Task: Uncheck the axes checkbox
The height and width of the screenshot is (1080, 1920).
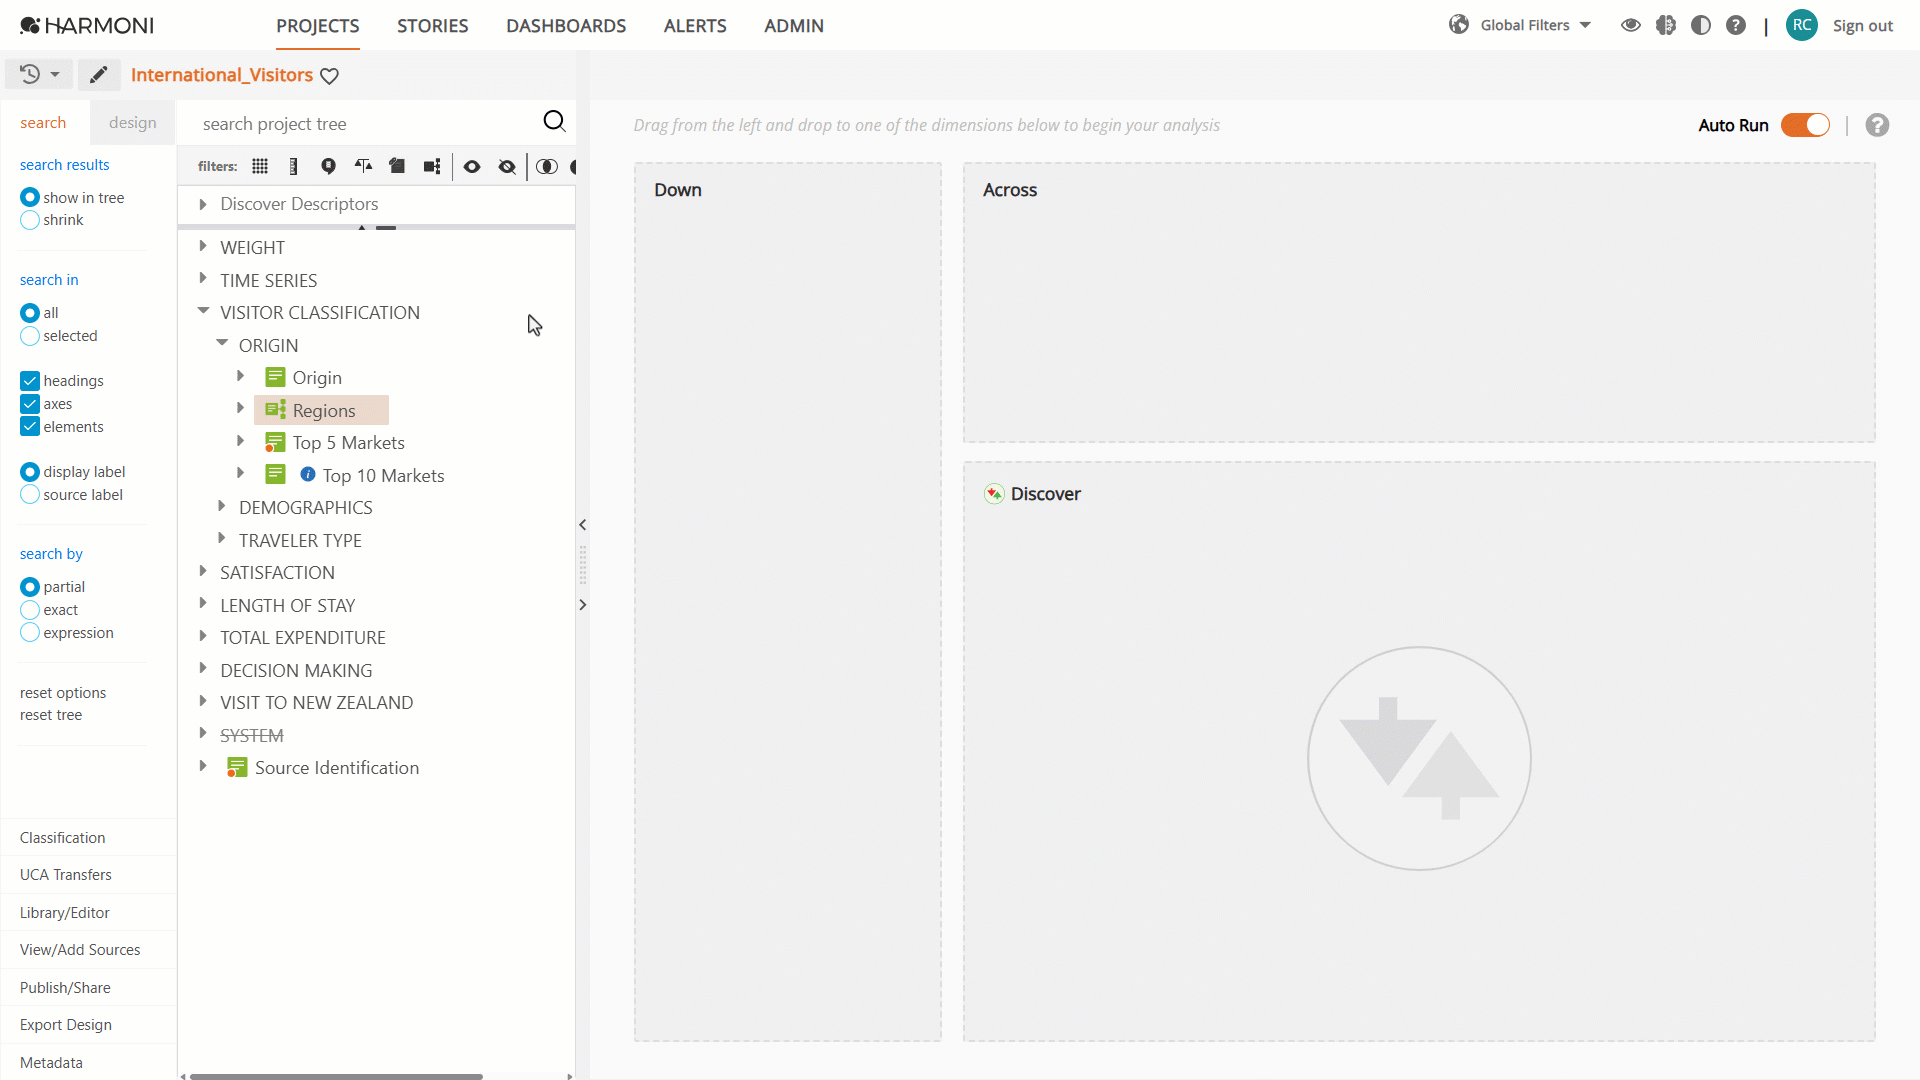Action: pos(30,404)
